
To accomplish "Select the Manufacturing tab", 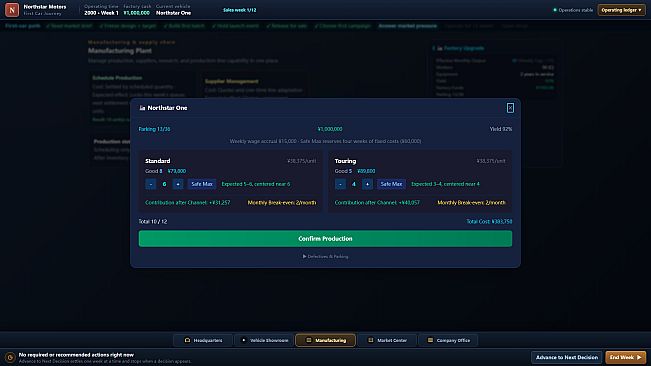I will pos(326,340).
